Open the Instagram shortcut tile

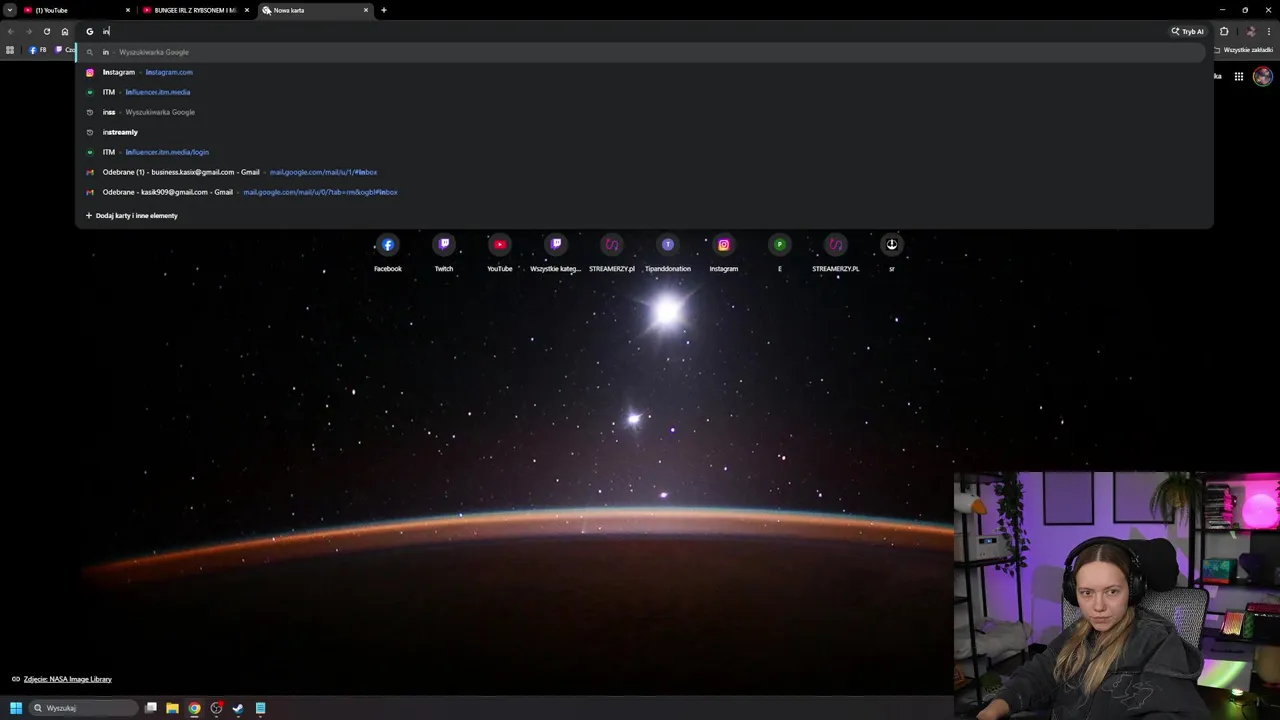coord(724,252)
